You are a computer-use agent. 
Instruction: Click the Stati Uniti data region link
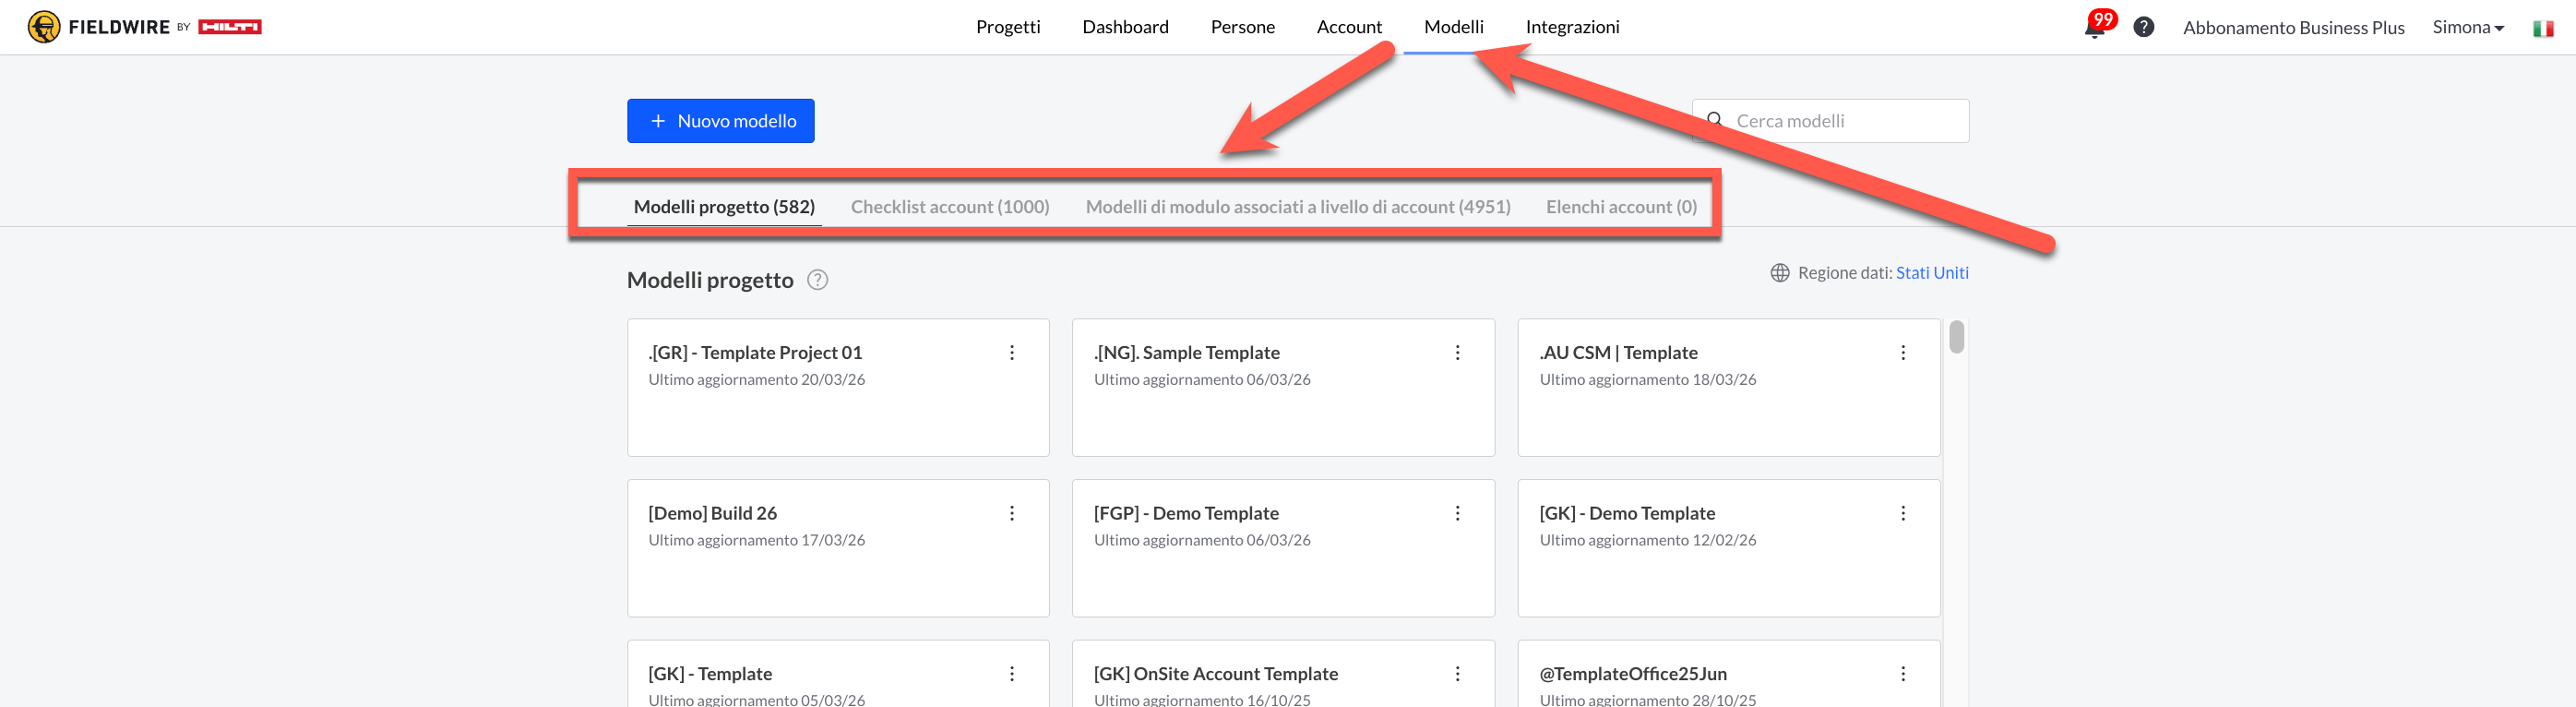[x=1931, y=273]
